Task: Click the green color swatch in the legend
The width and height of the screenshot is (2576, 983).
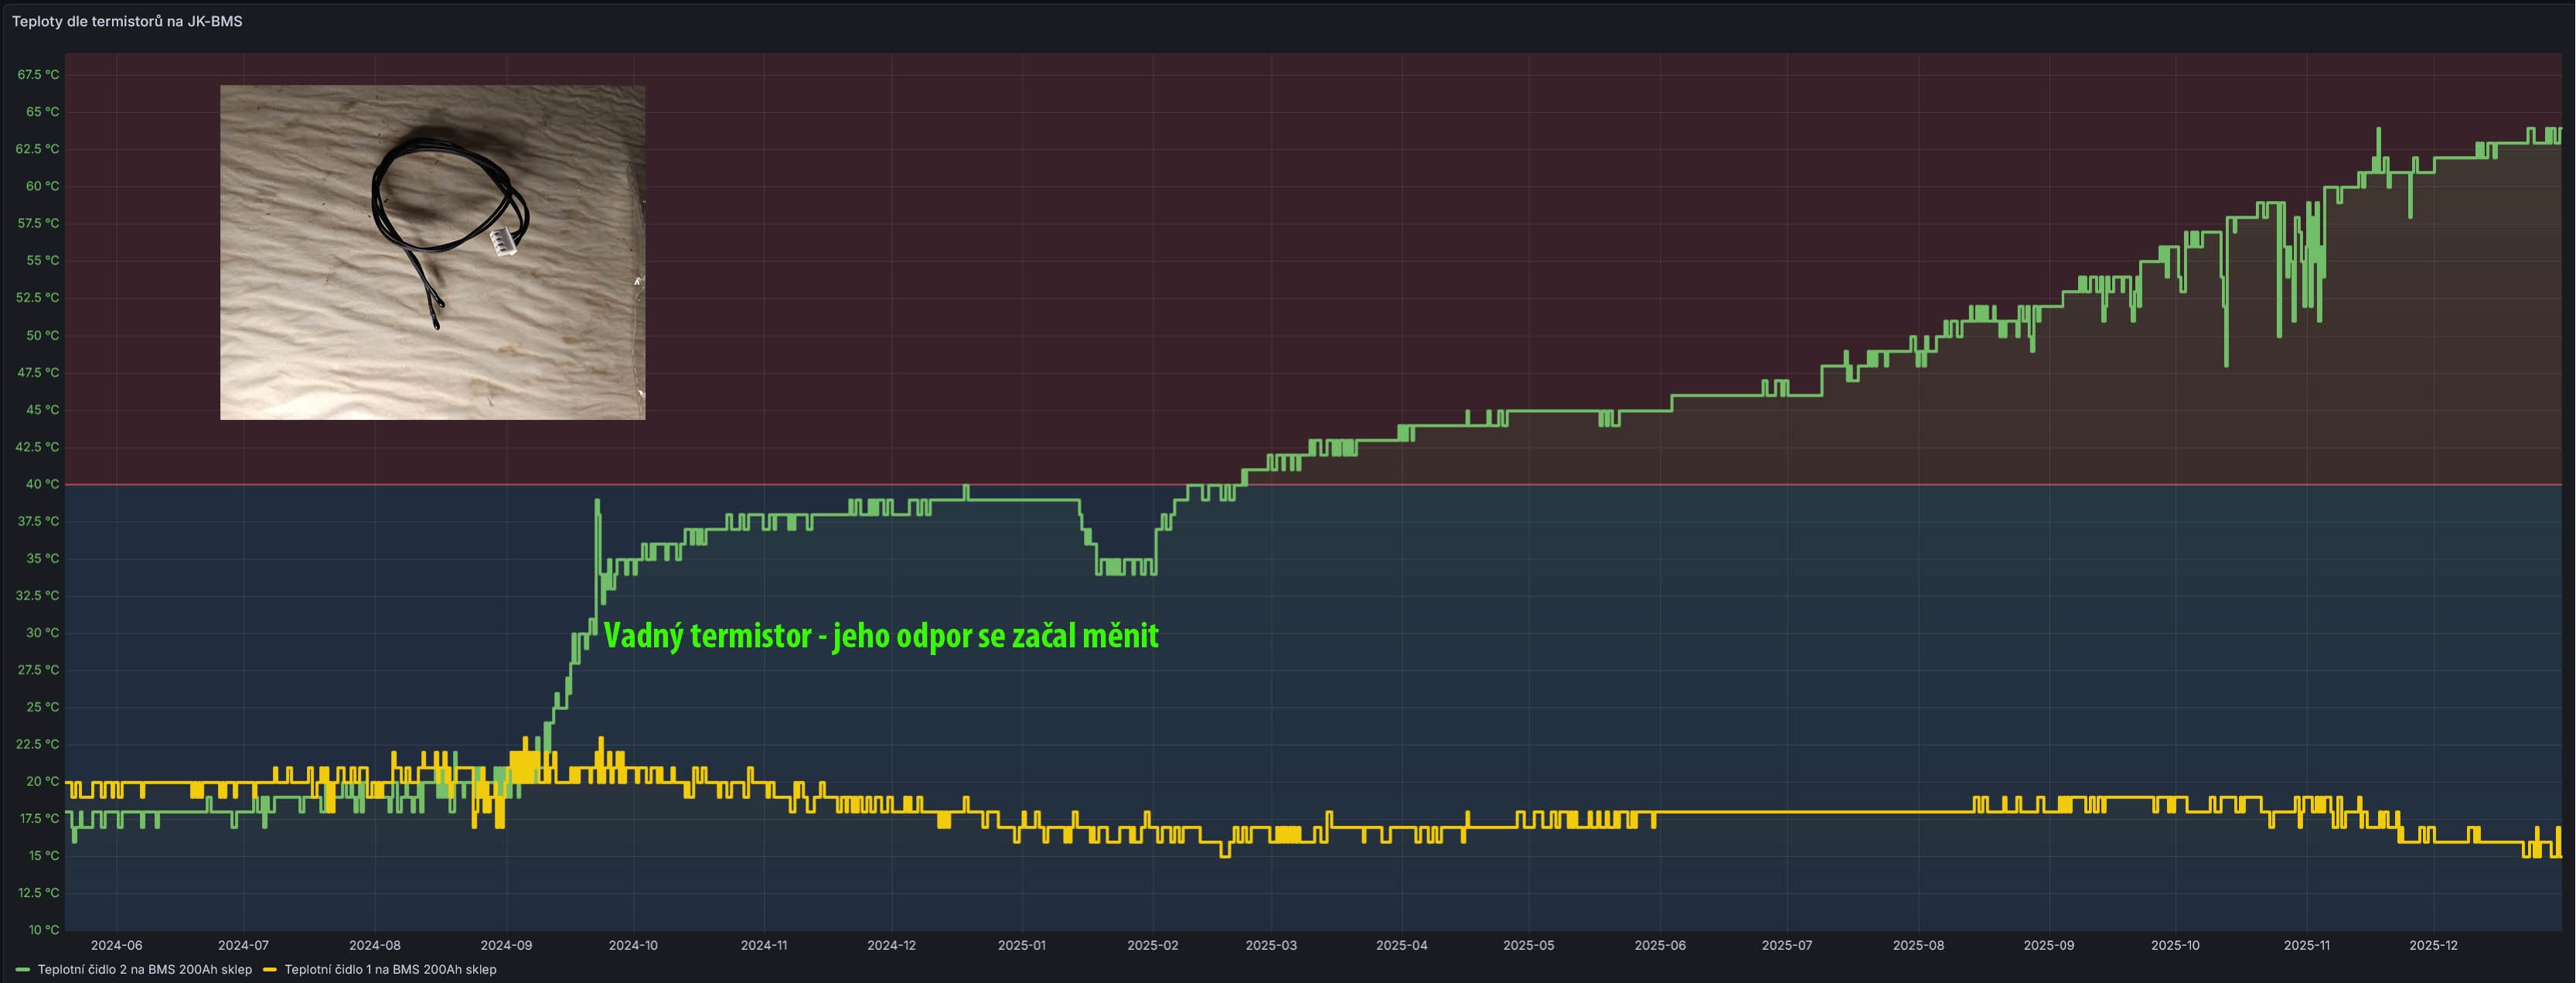Action: pyautogui.click(x=23, y=969)
